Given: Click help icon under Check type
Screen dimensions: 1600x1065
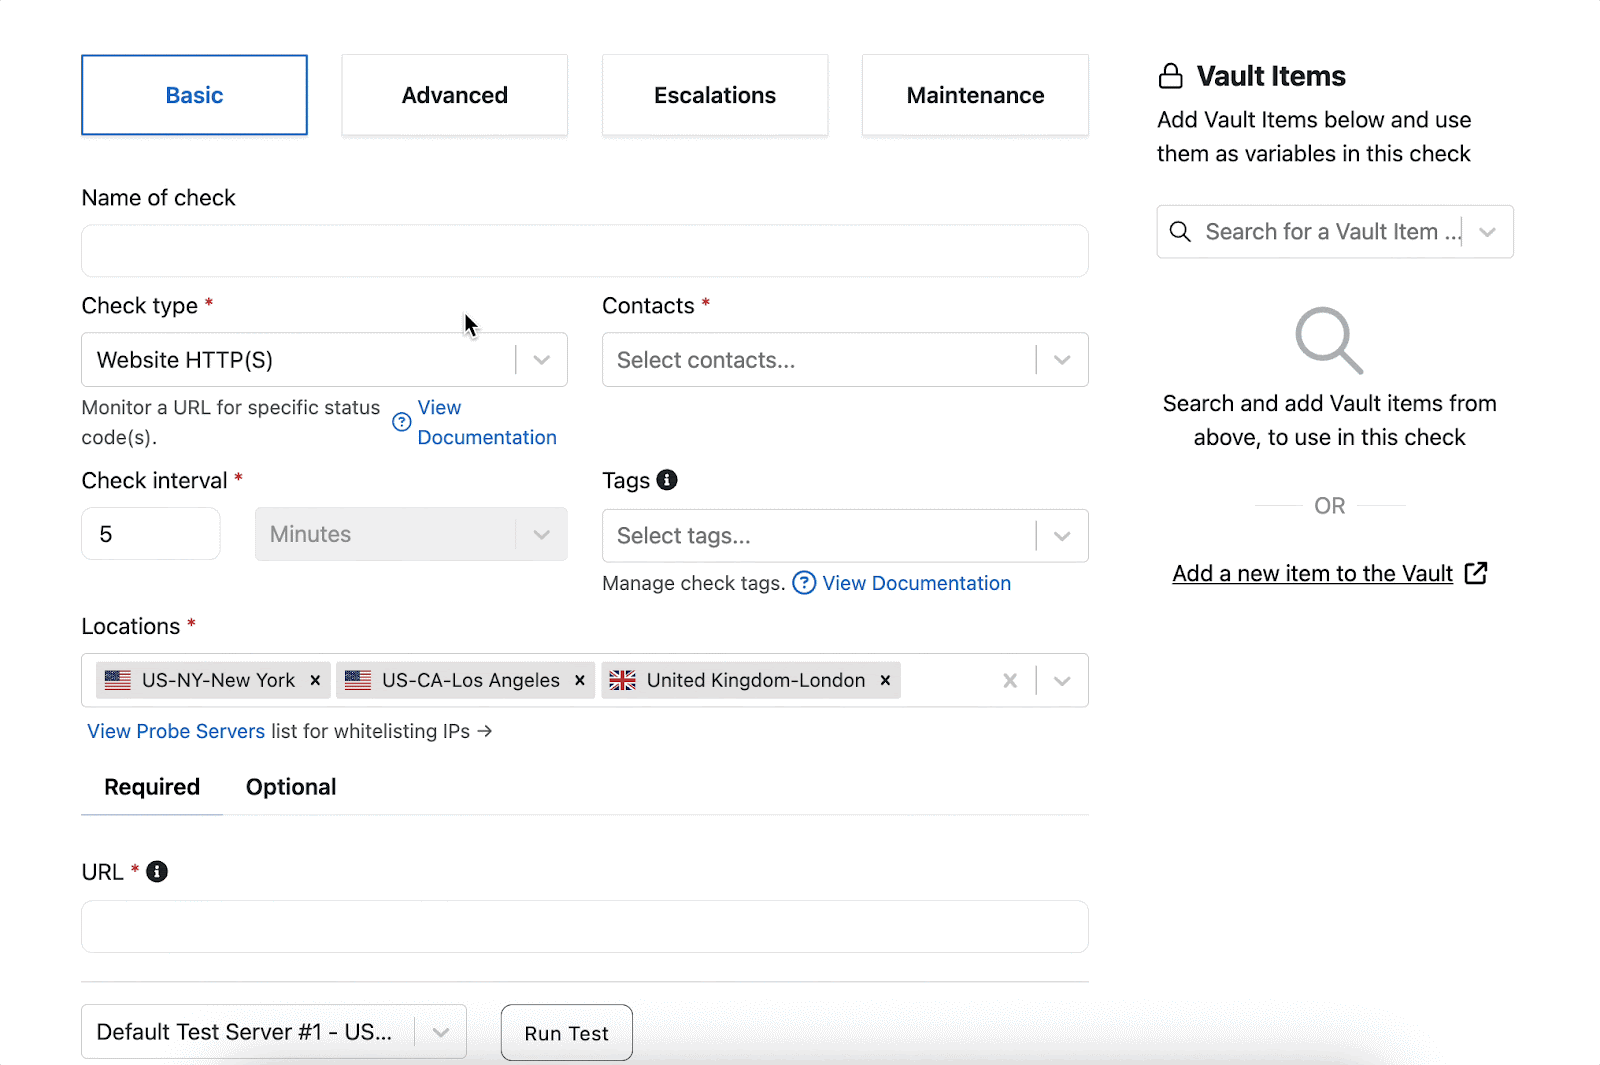Looking at the screenshot, I should coord(402,422).
